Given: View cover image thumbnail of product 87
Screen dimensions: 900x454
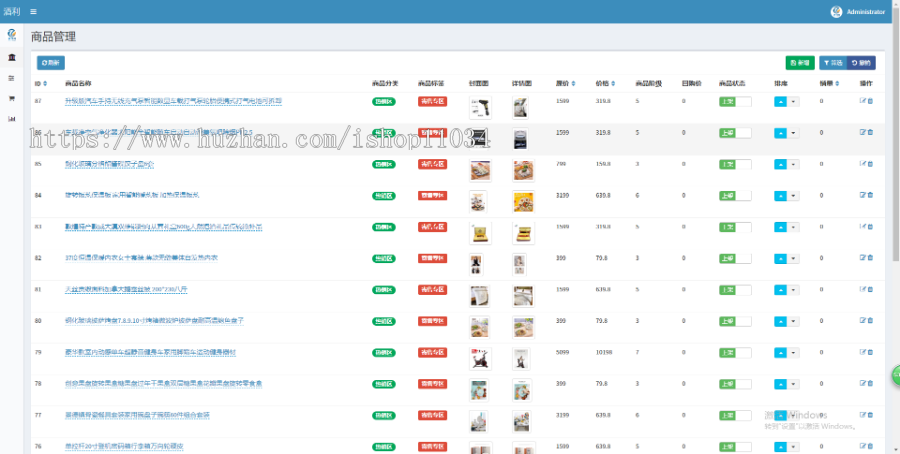Looking at the screenshot, I should 480,107.
